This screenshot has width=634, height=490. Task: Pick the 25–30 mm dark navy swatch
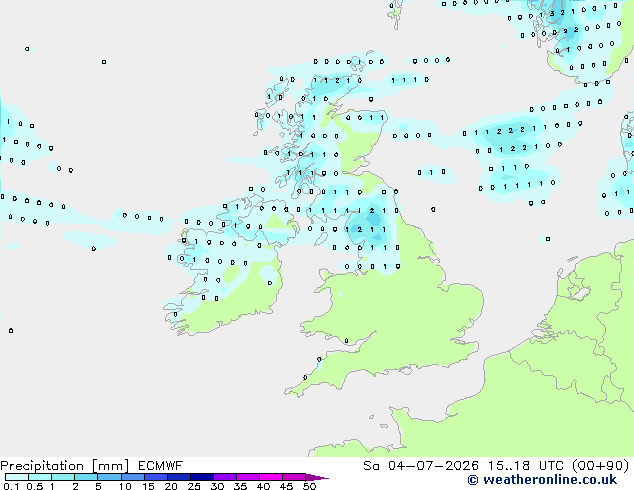pyautogui.click(x=202, y=477)
